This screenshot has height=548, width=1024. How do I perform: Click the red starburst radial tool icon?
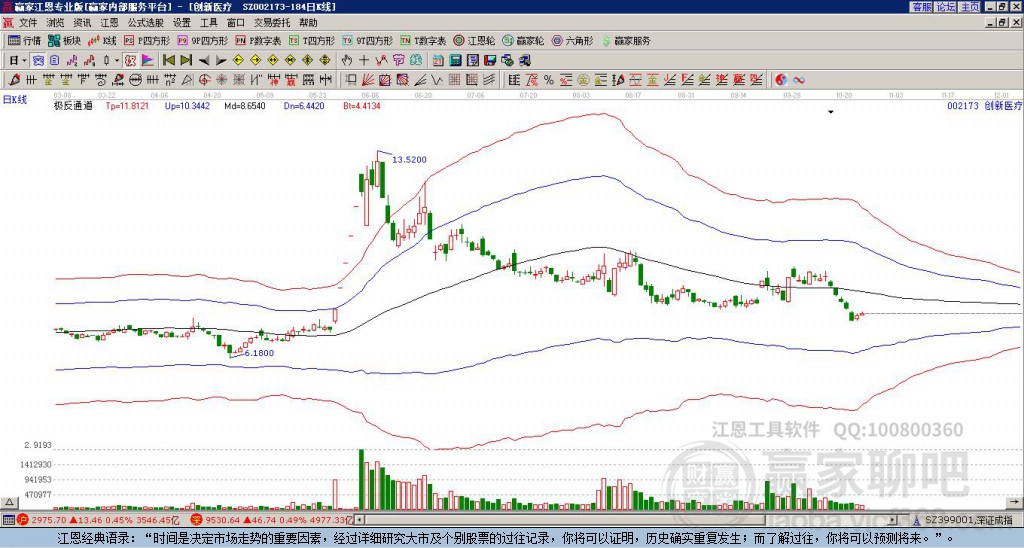pos(221,80)
